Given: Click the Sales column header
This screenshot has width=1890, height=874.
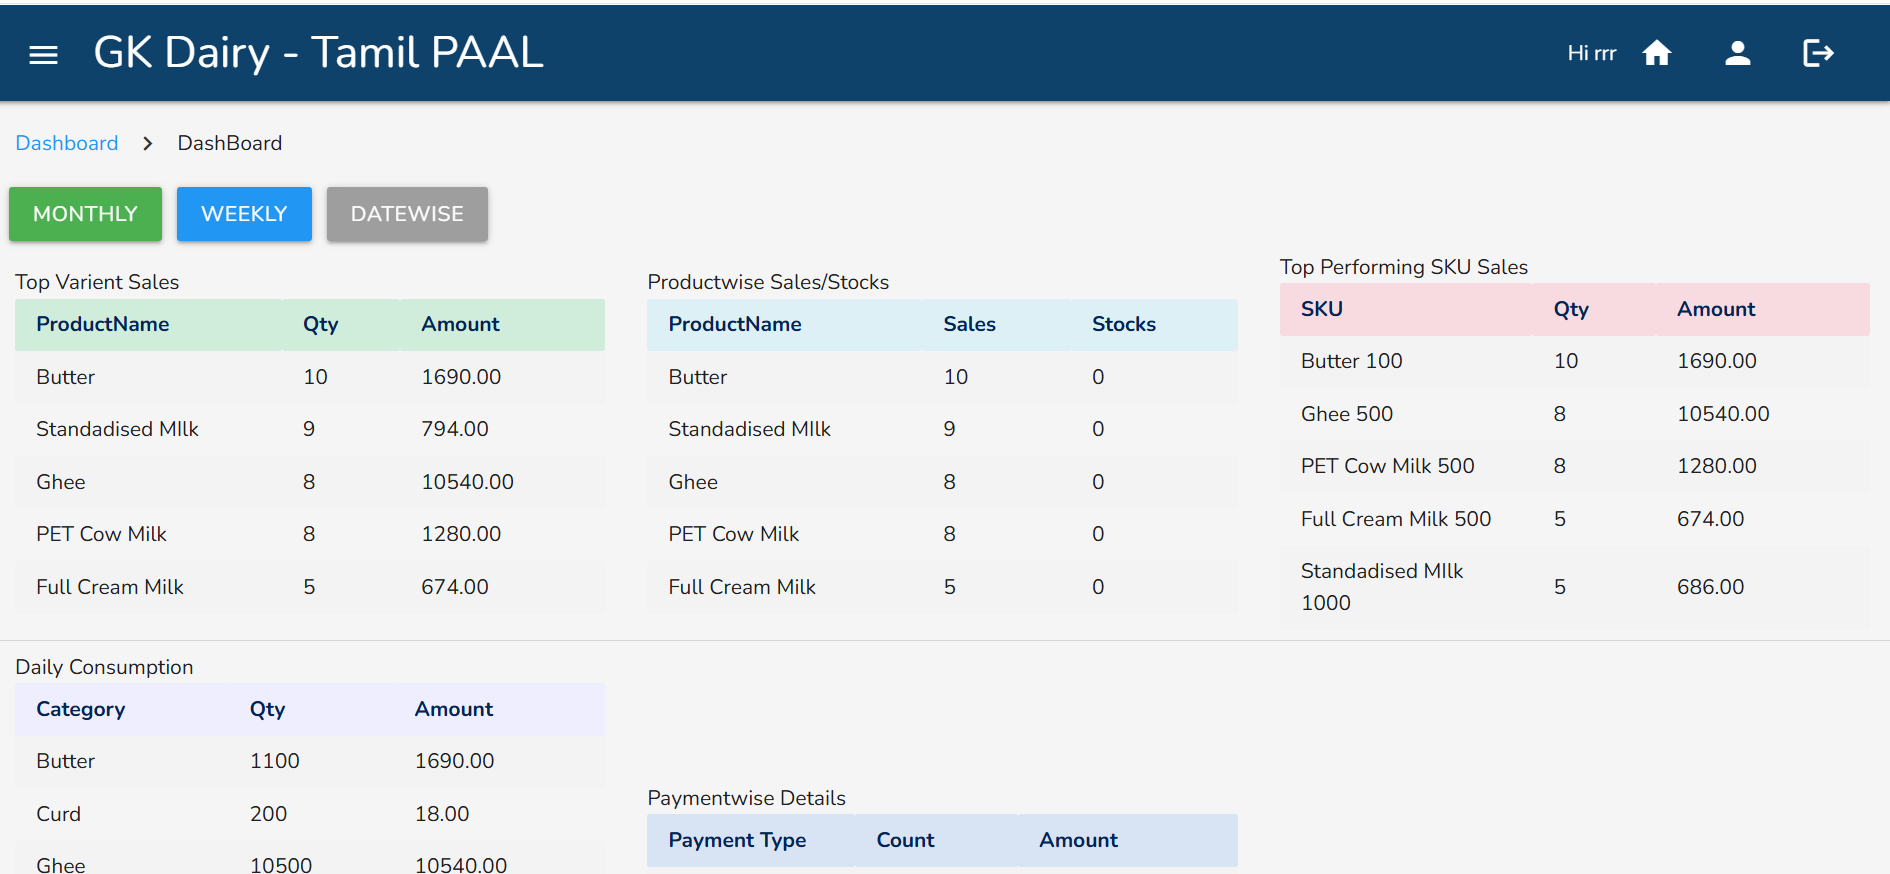Looking at the screenshot, I should [969, 324].
